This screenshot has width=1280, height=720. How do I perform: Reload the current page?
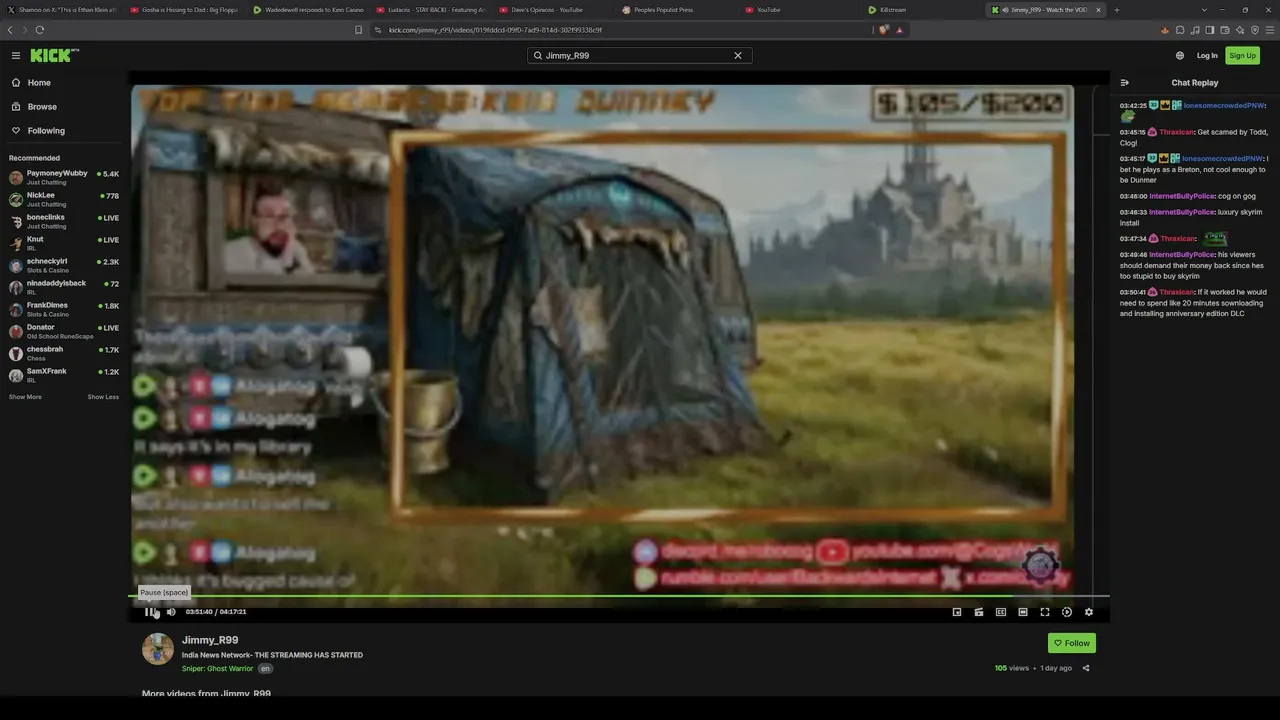[40, 30]
